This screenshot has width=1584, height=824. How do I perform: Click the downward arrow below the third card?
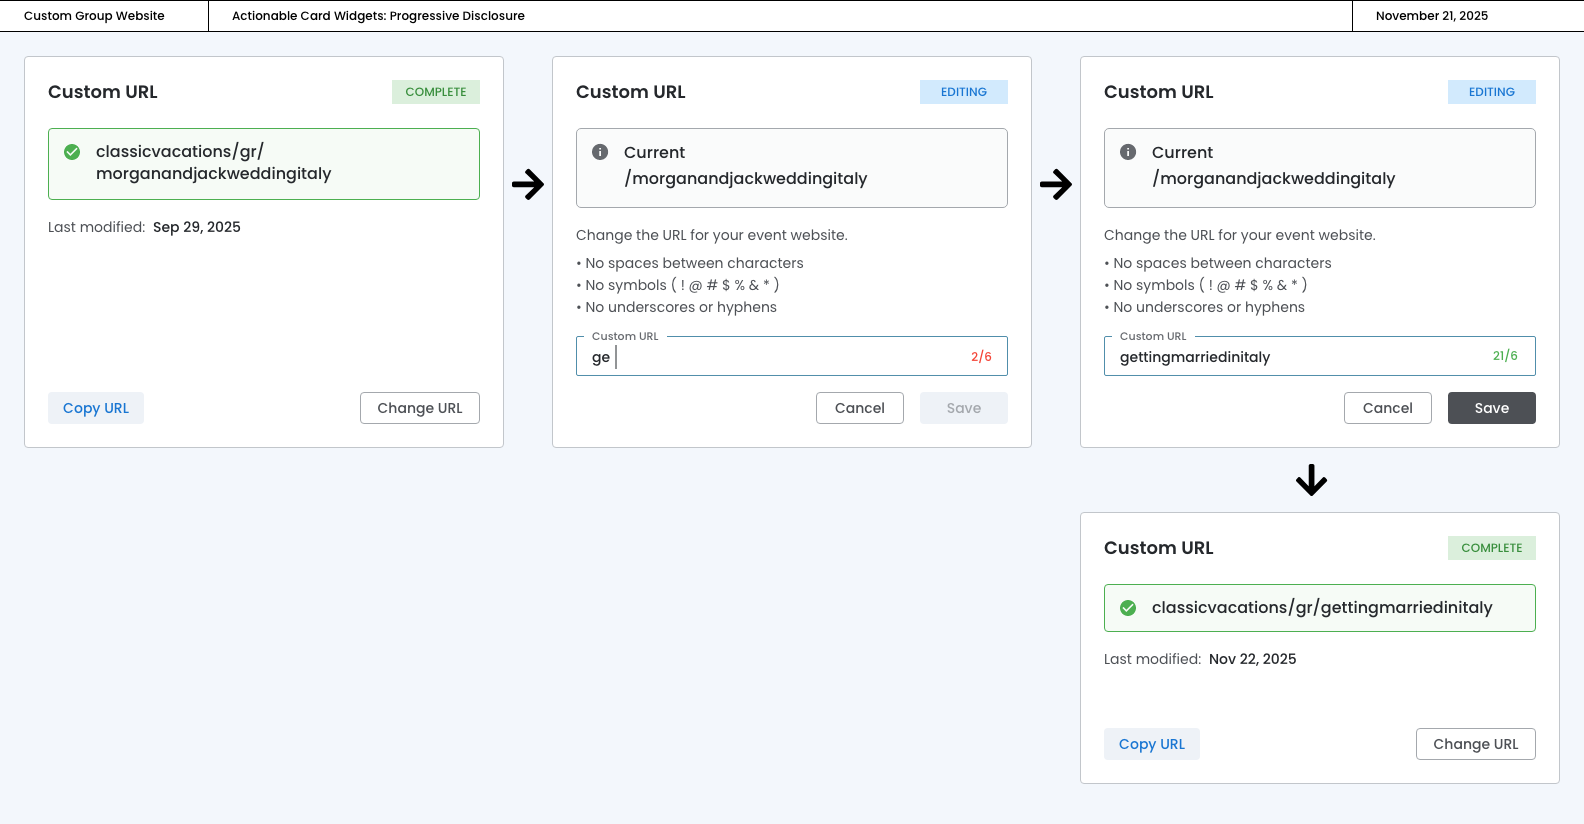tap(1311, 481)
